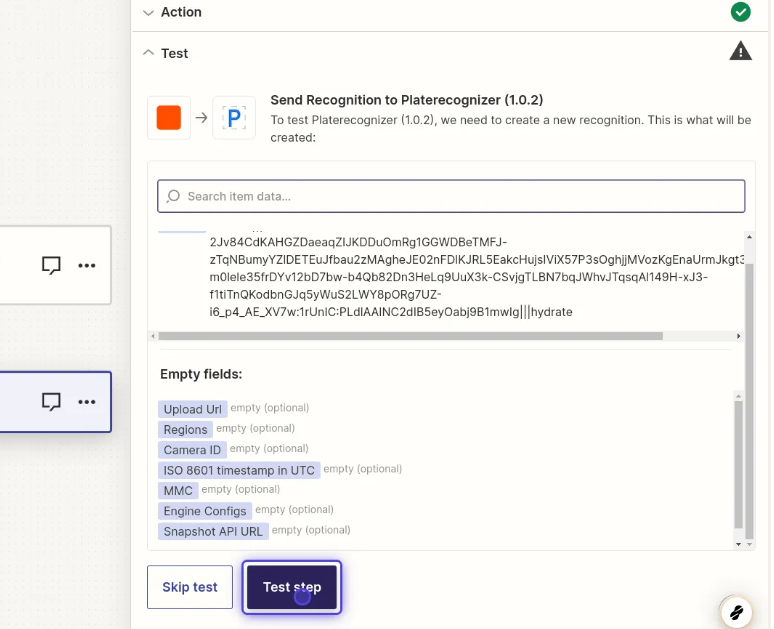Open comment on the selected step card
The image size is (774, 629).
[x=51, y=401]
